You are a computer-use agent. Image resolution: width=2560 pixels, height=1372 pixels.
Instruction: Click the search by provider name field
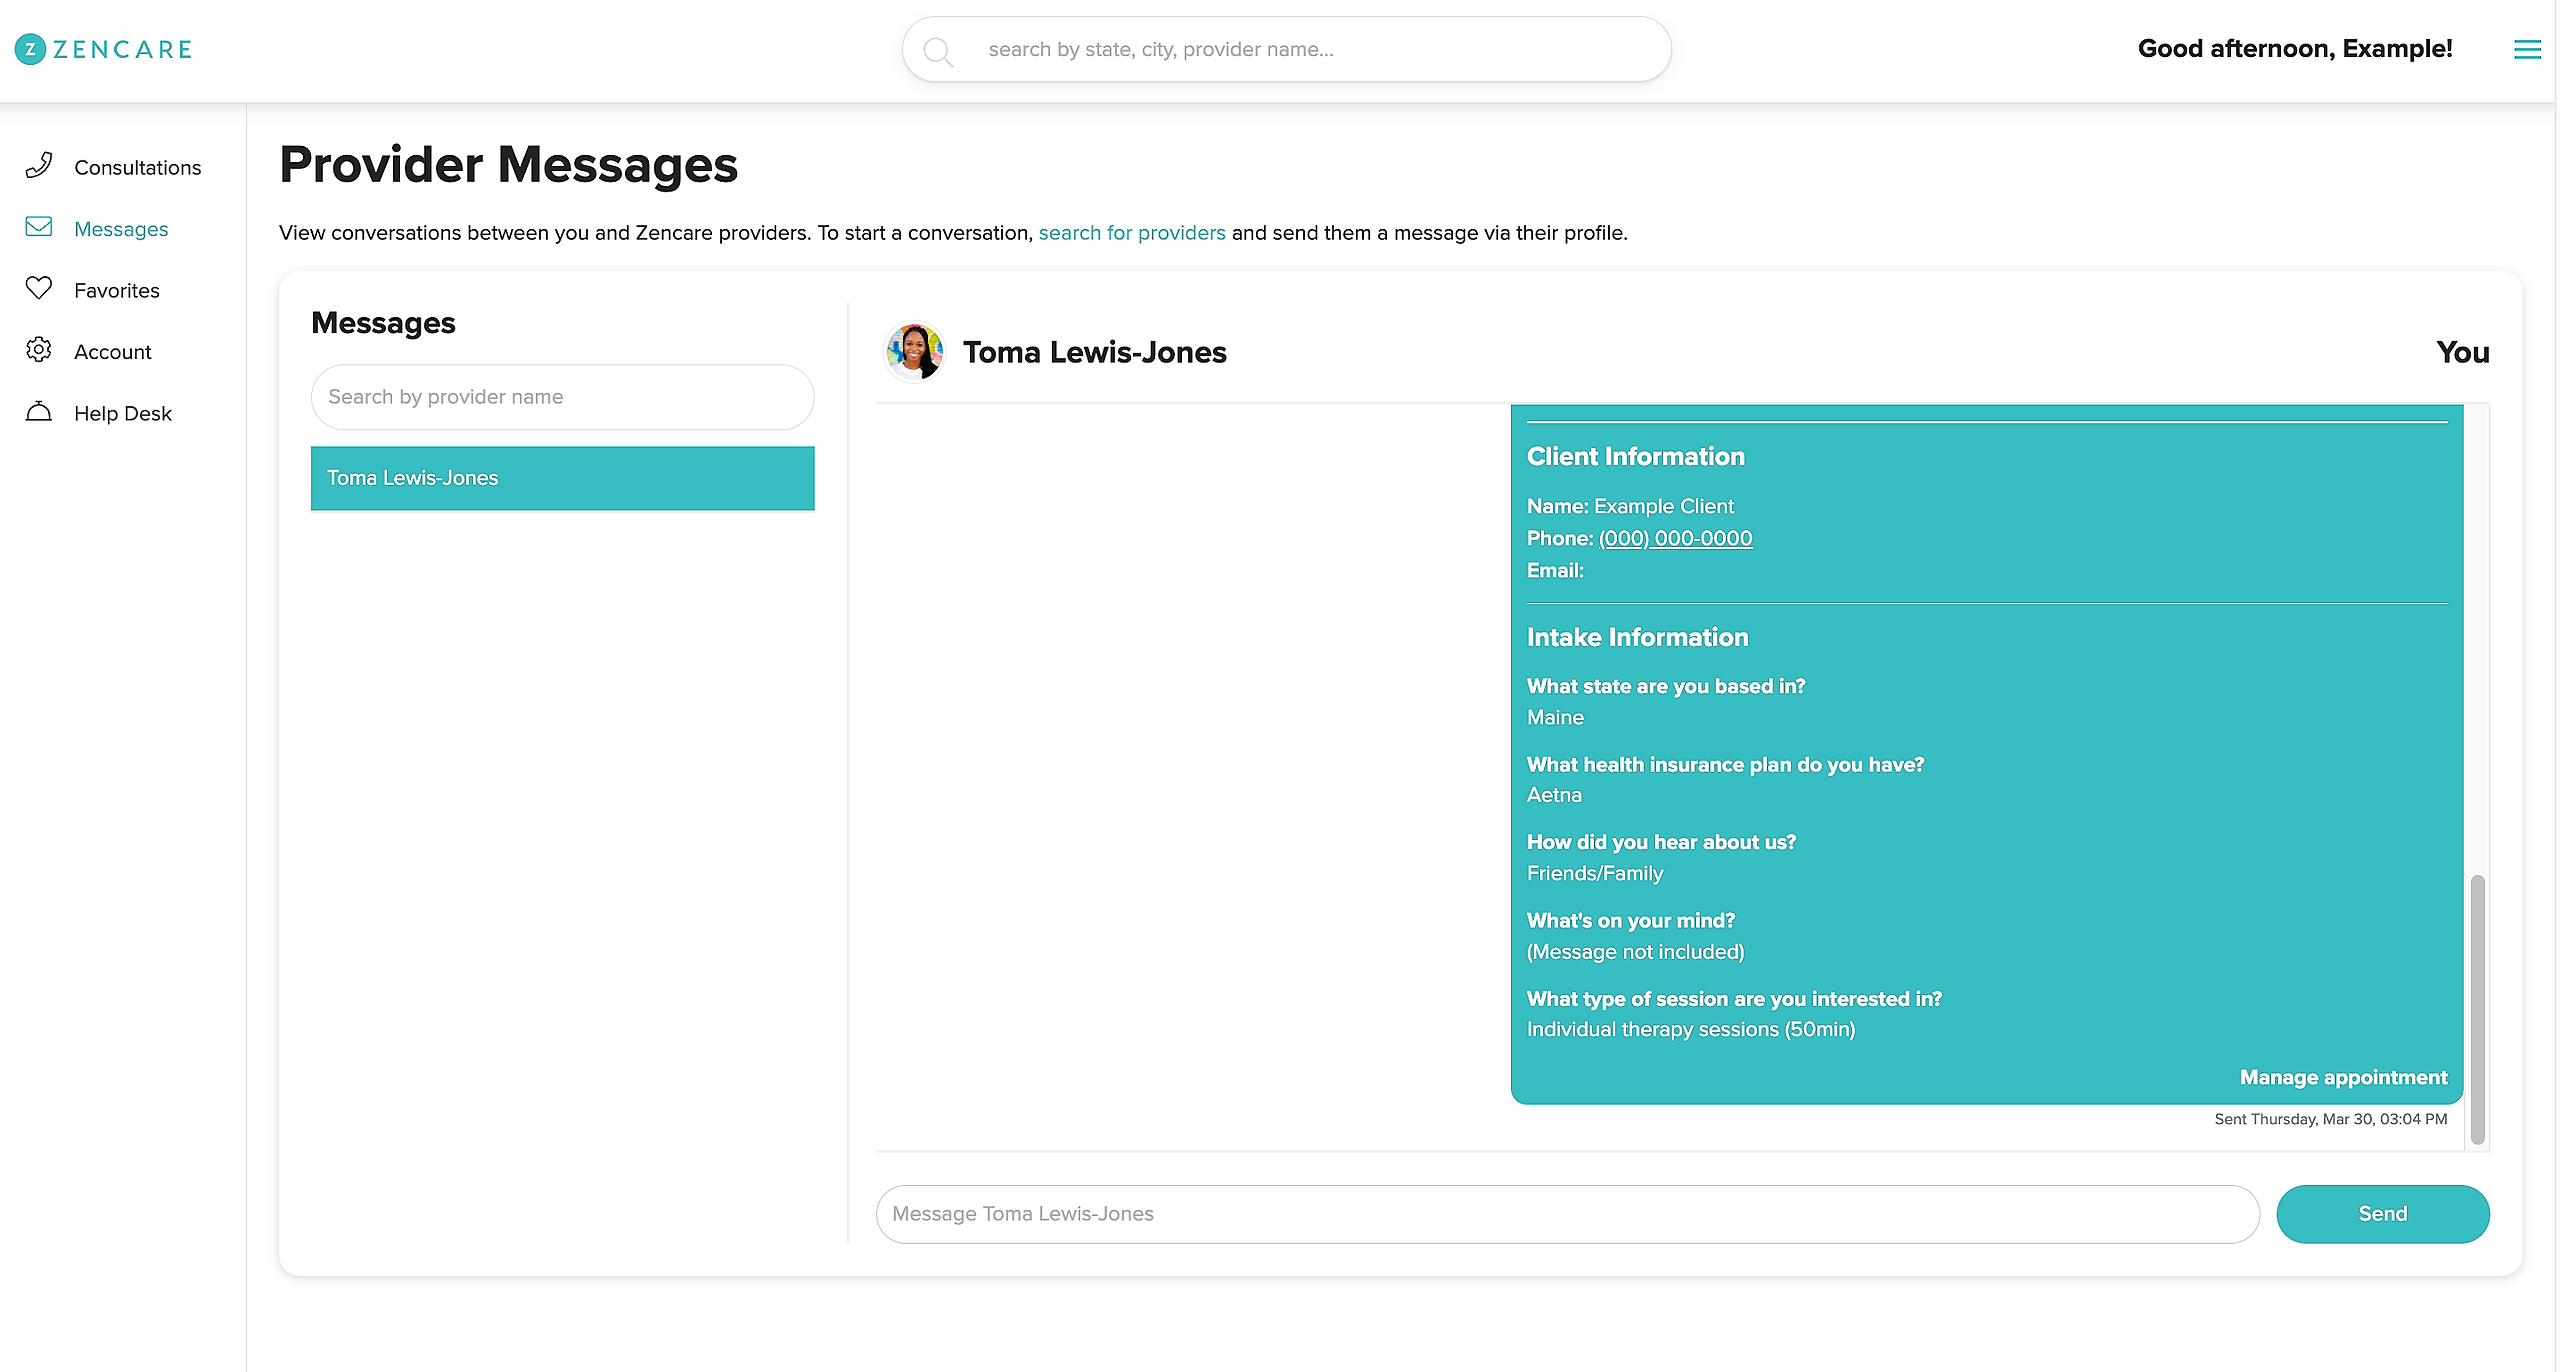pyautogui.click(x=562, y=395)
